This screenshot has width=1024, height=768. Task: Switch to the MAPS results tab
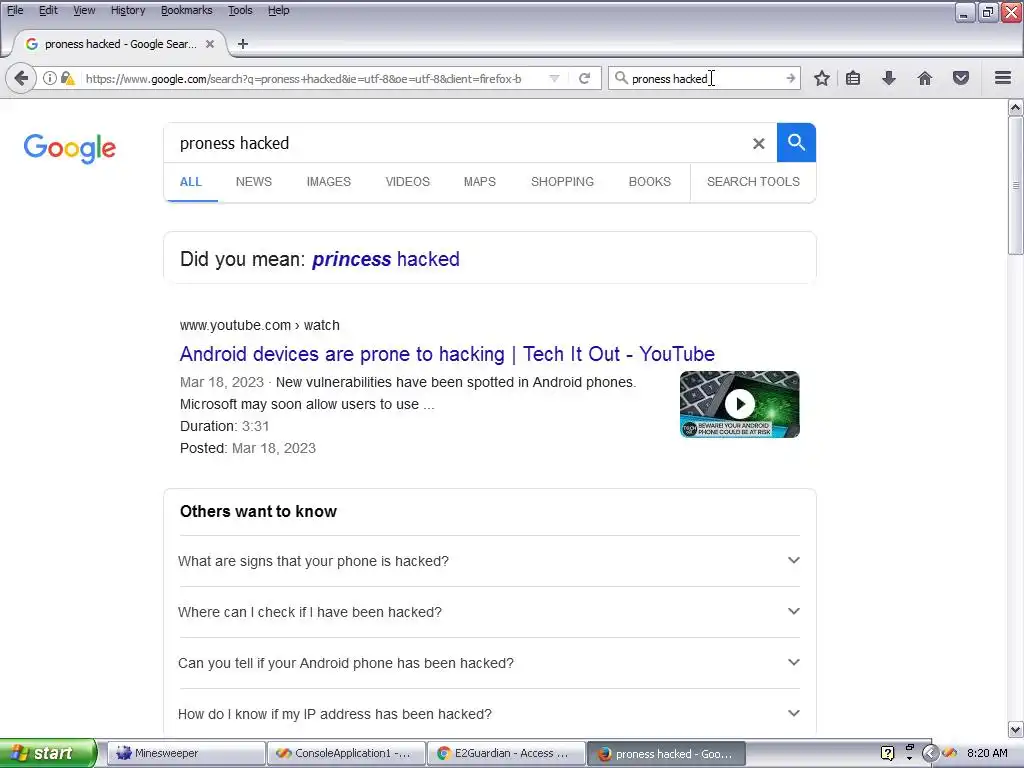[x=480, y=182]
